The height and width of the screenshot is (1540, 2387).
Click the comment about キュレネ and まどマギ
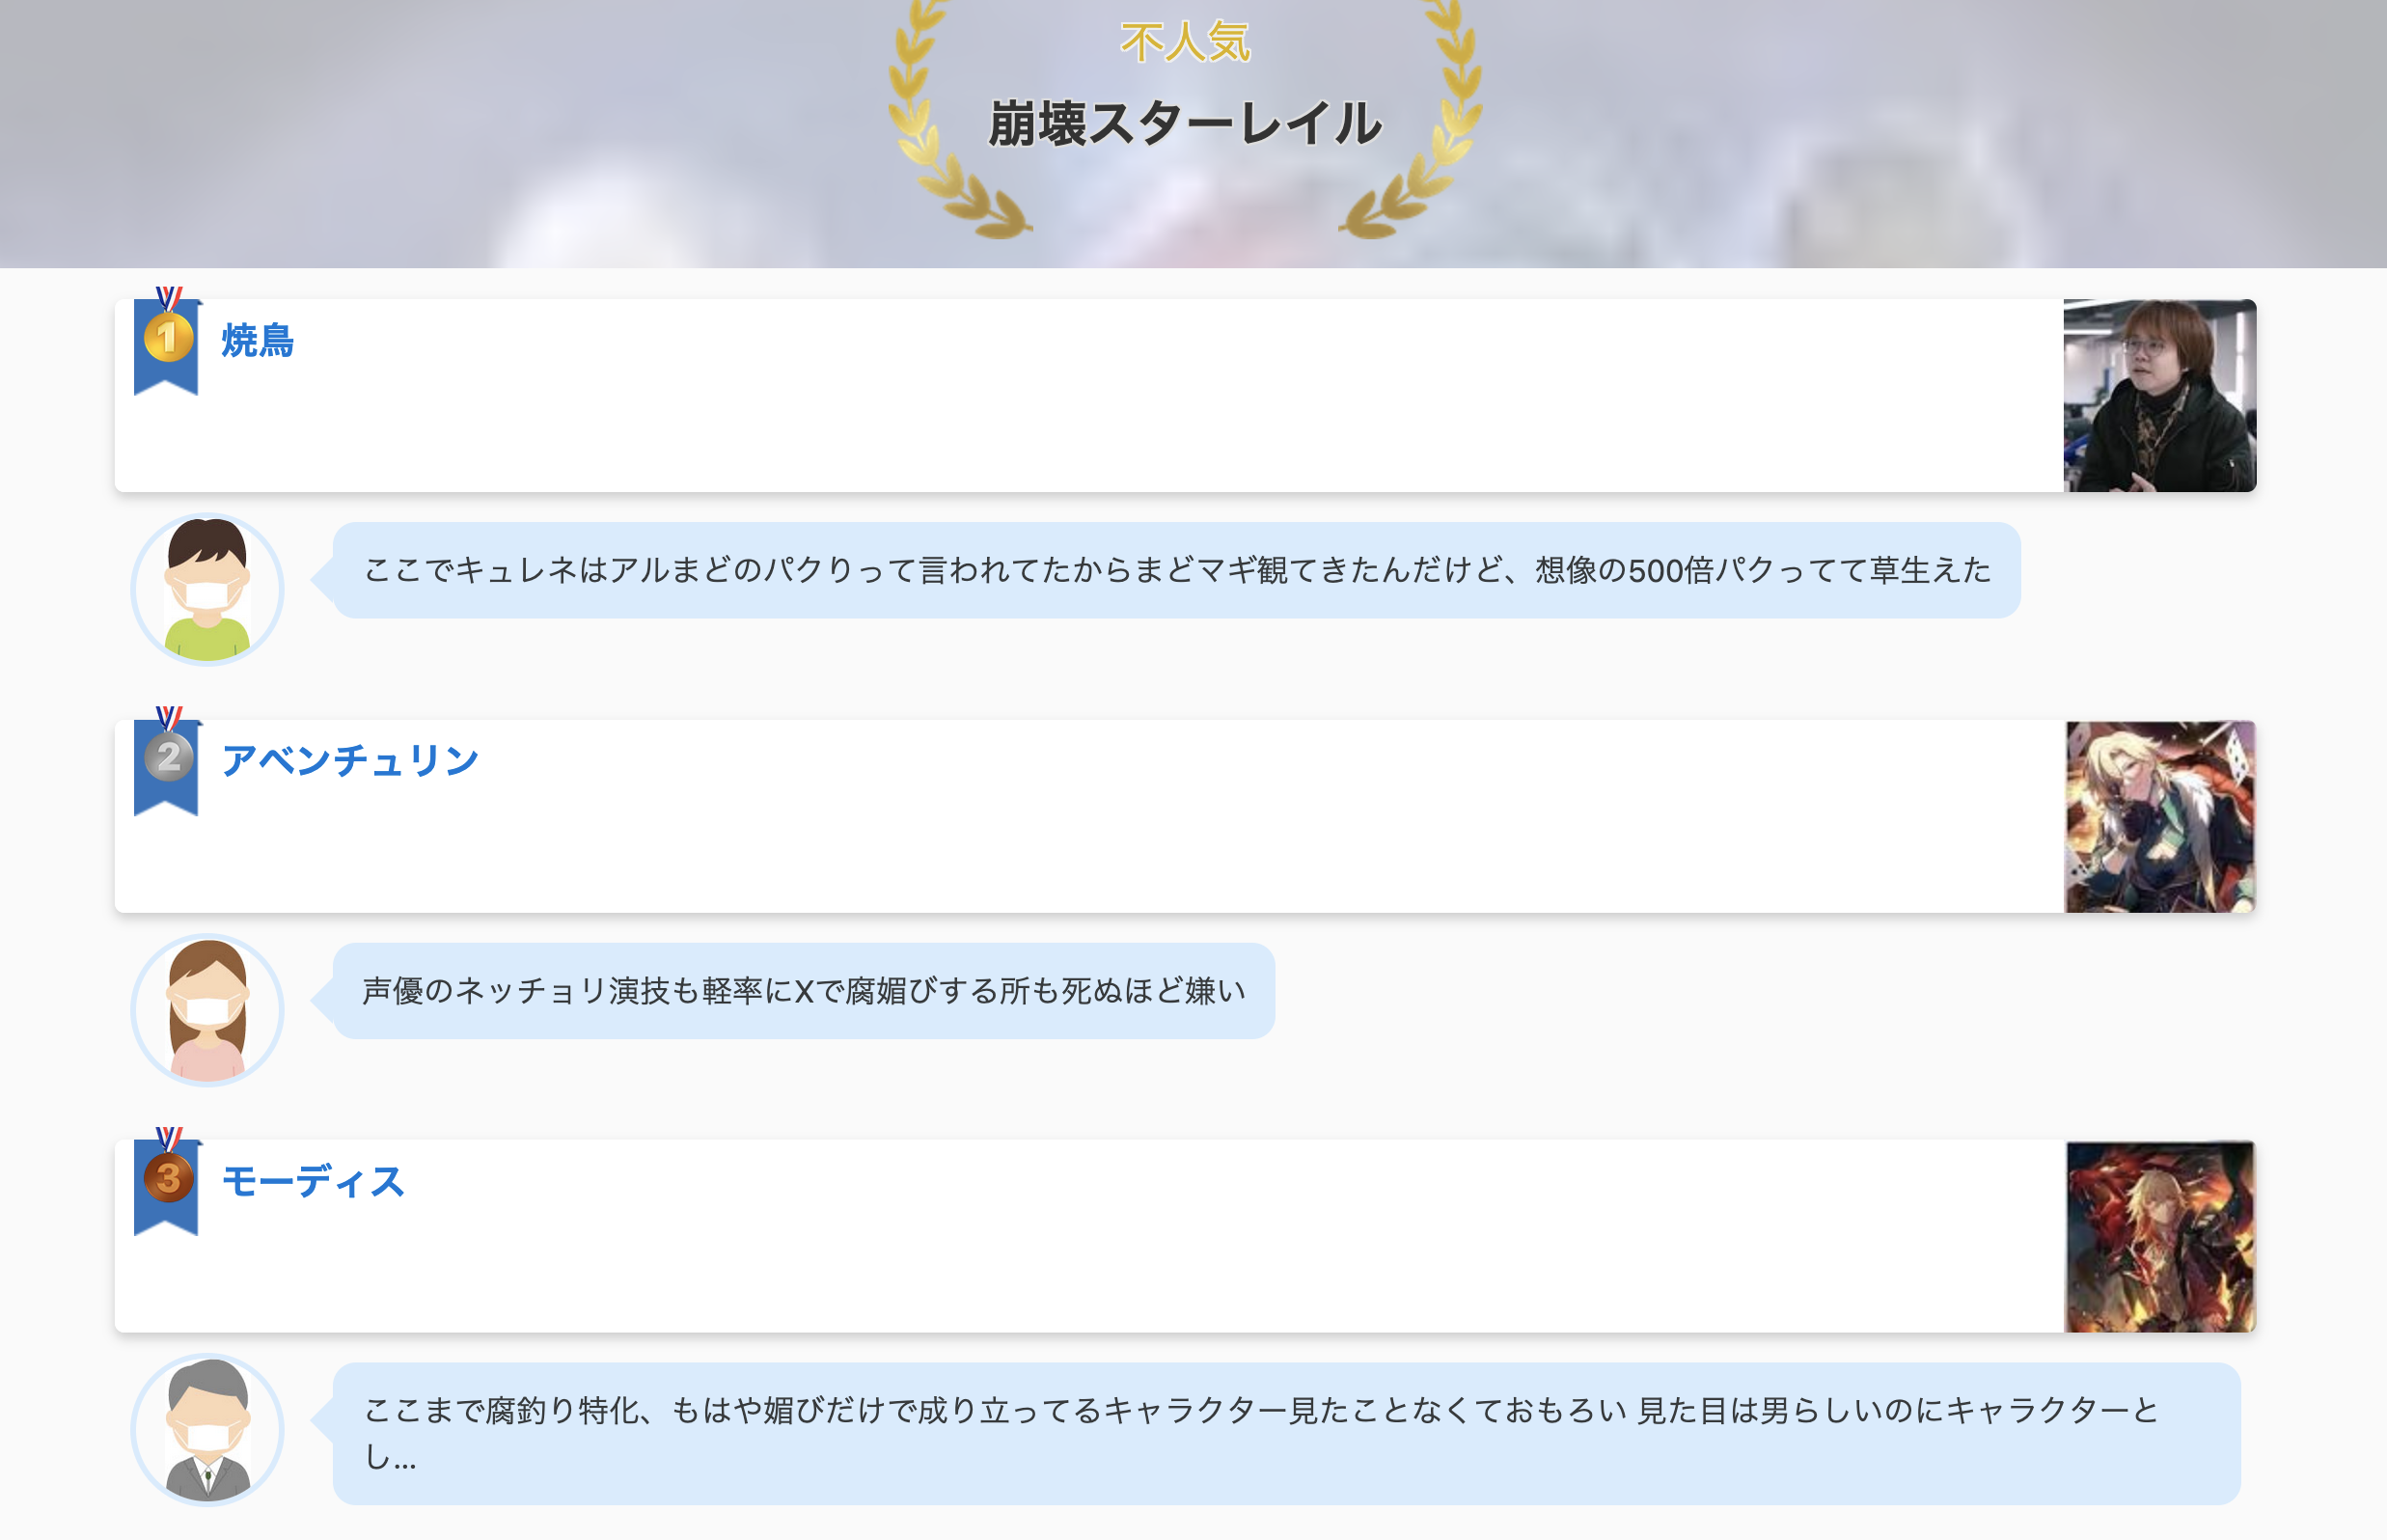(1176, 570)
